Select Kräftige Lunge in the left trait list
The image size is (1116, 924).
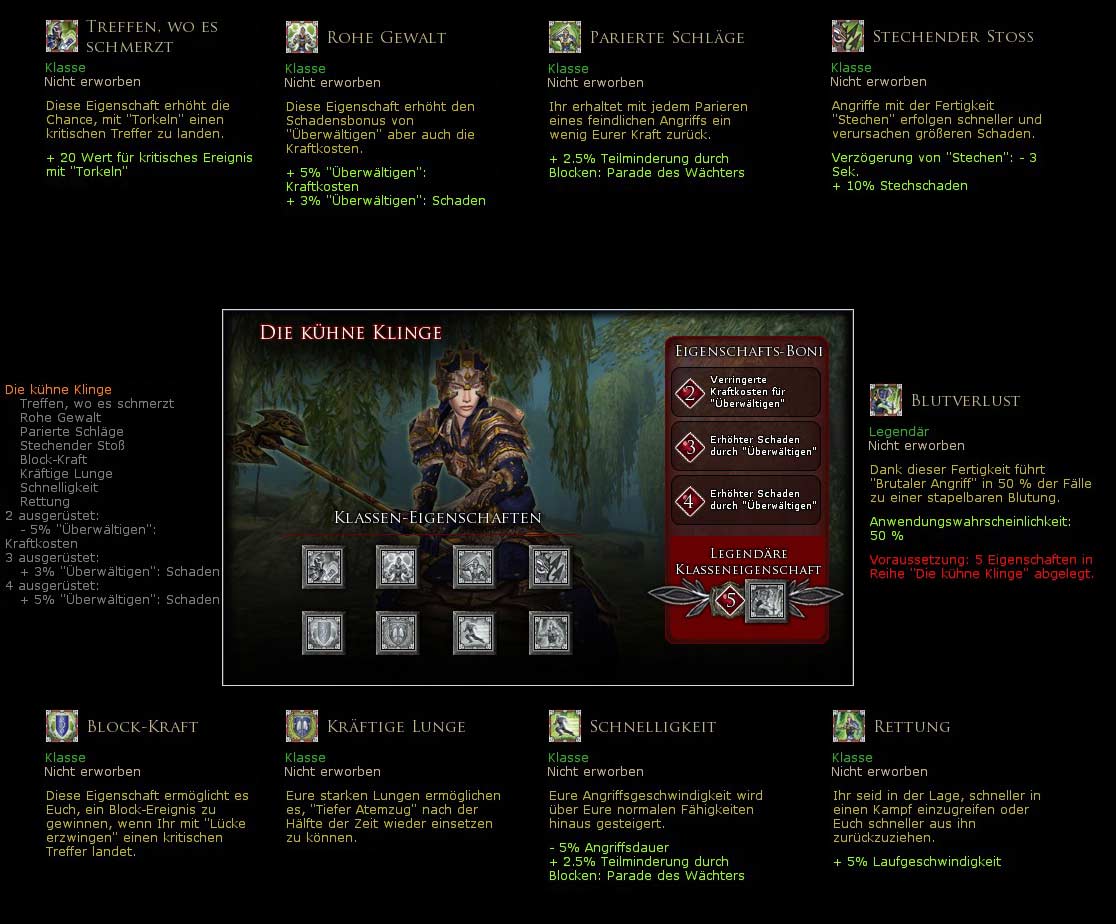[66, 474]
